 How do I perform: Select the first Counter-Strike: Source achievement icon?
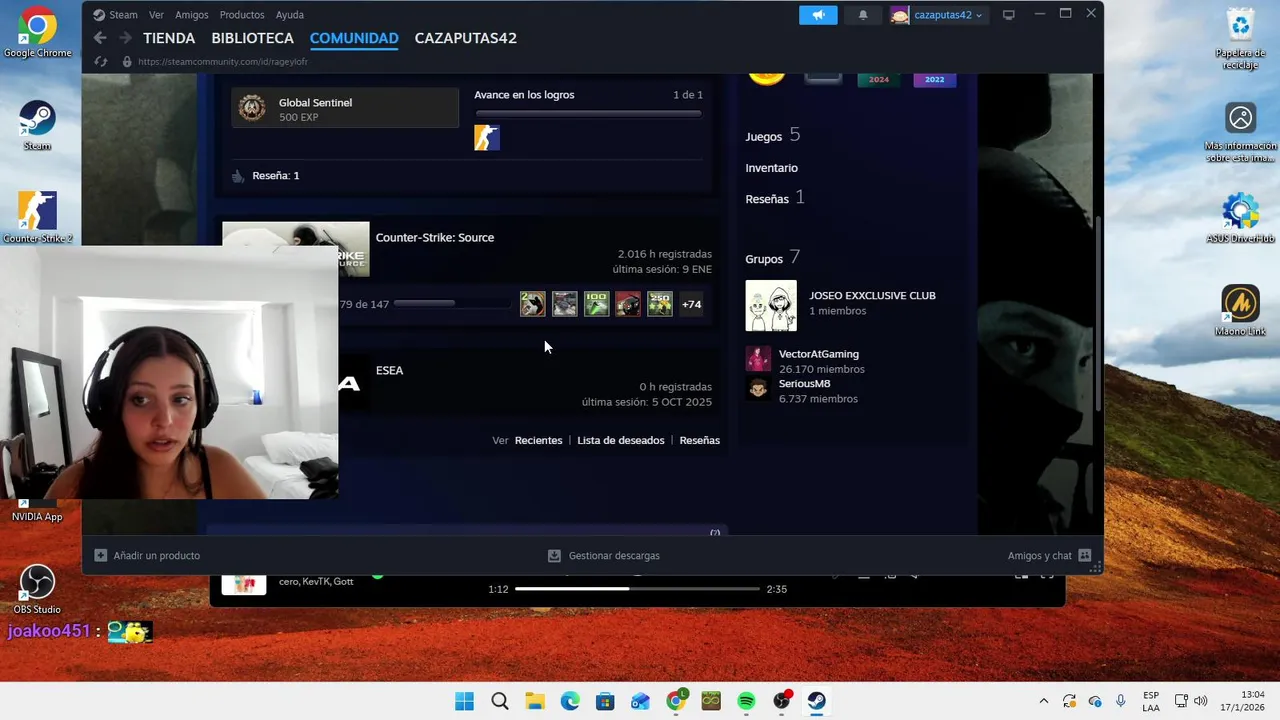pyautogui.click(x=533, y=304)
